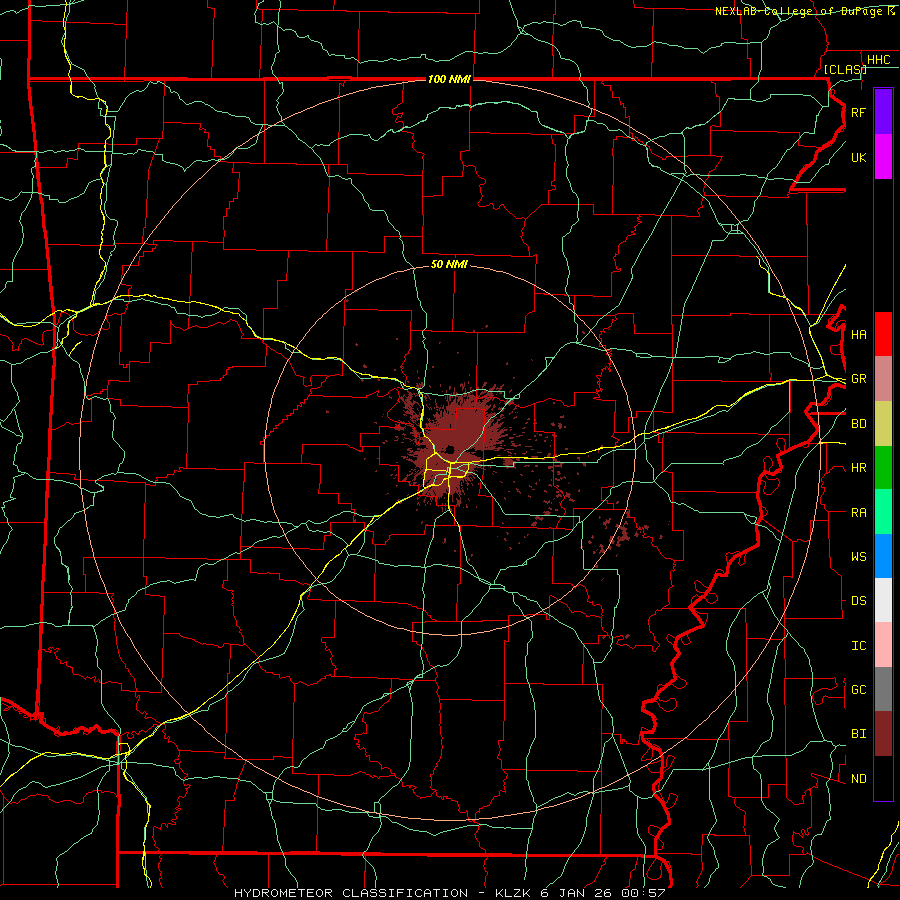
Task: Click the 50 NMI range ring label
Action: tap(449, 264)
